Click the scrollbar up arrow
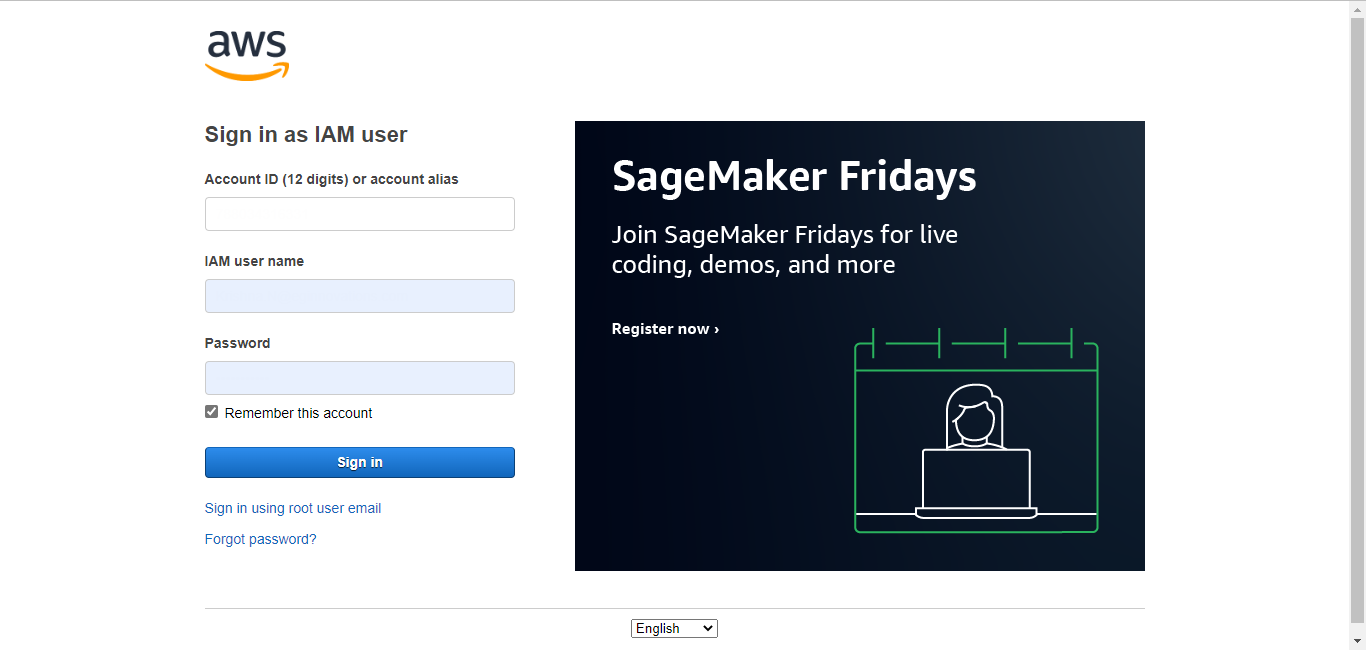The image size is (1366, 650). tap(1357, 9)
